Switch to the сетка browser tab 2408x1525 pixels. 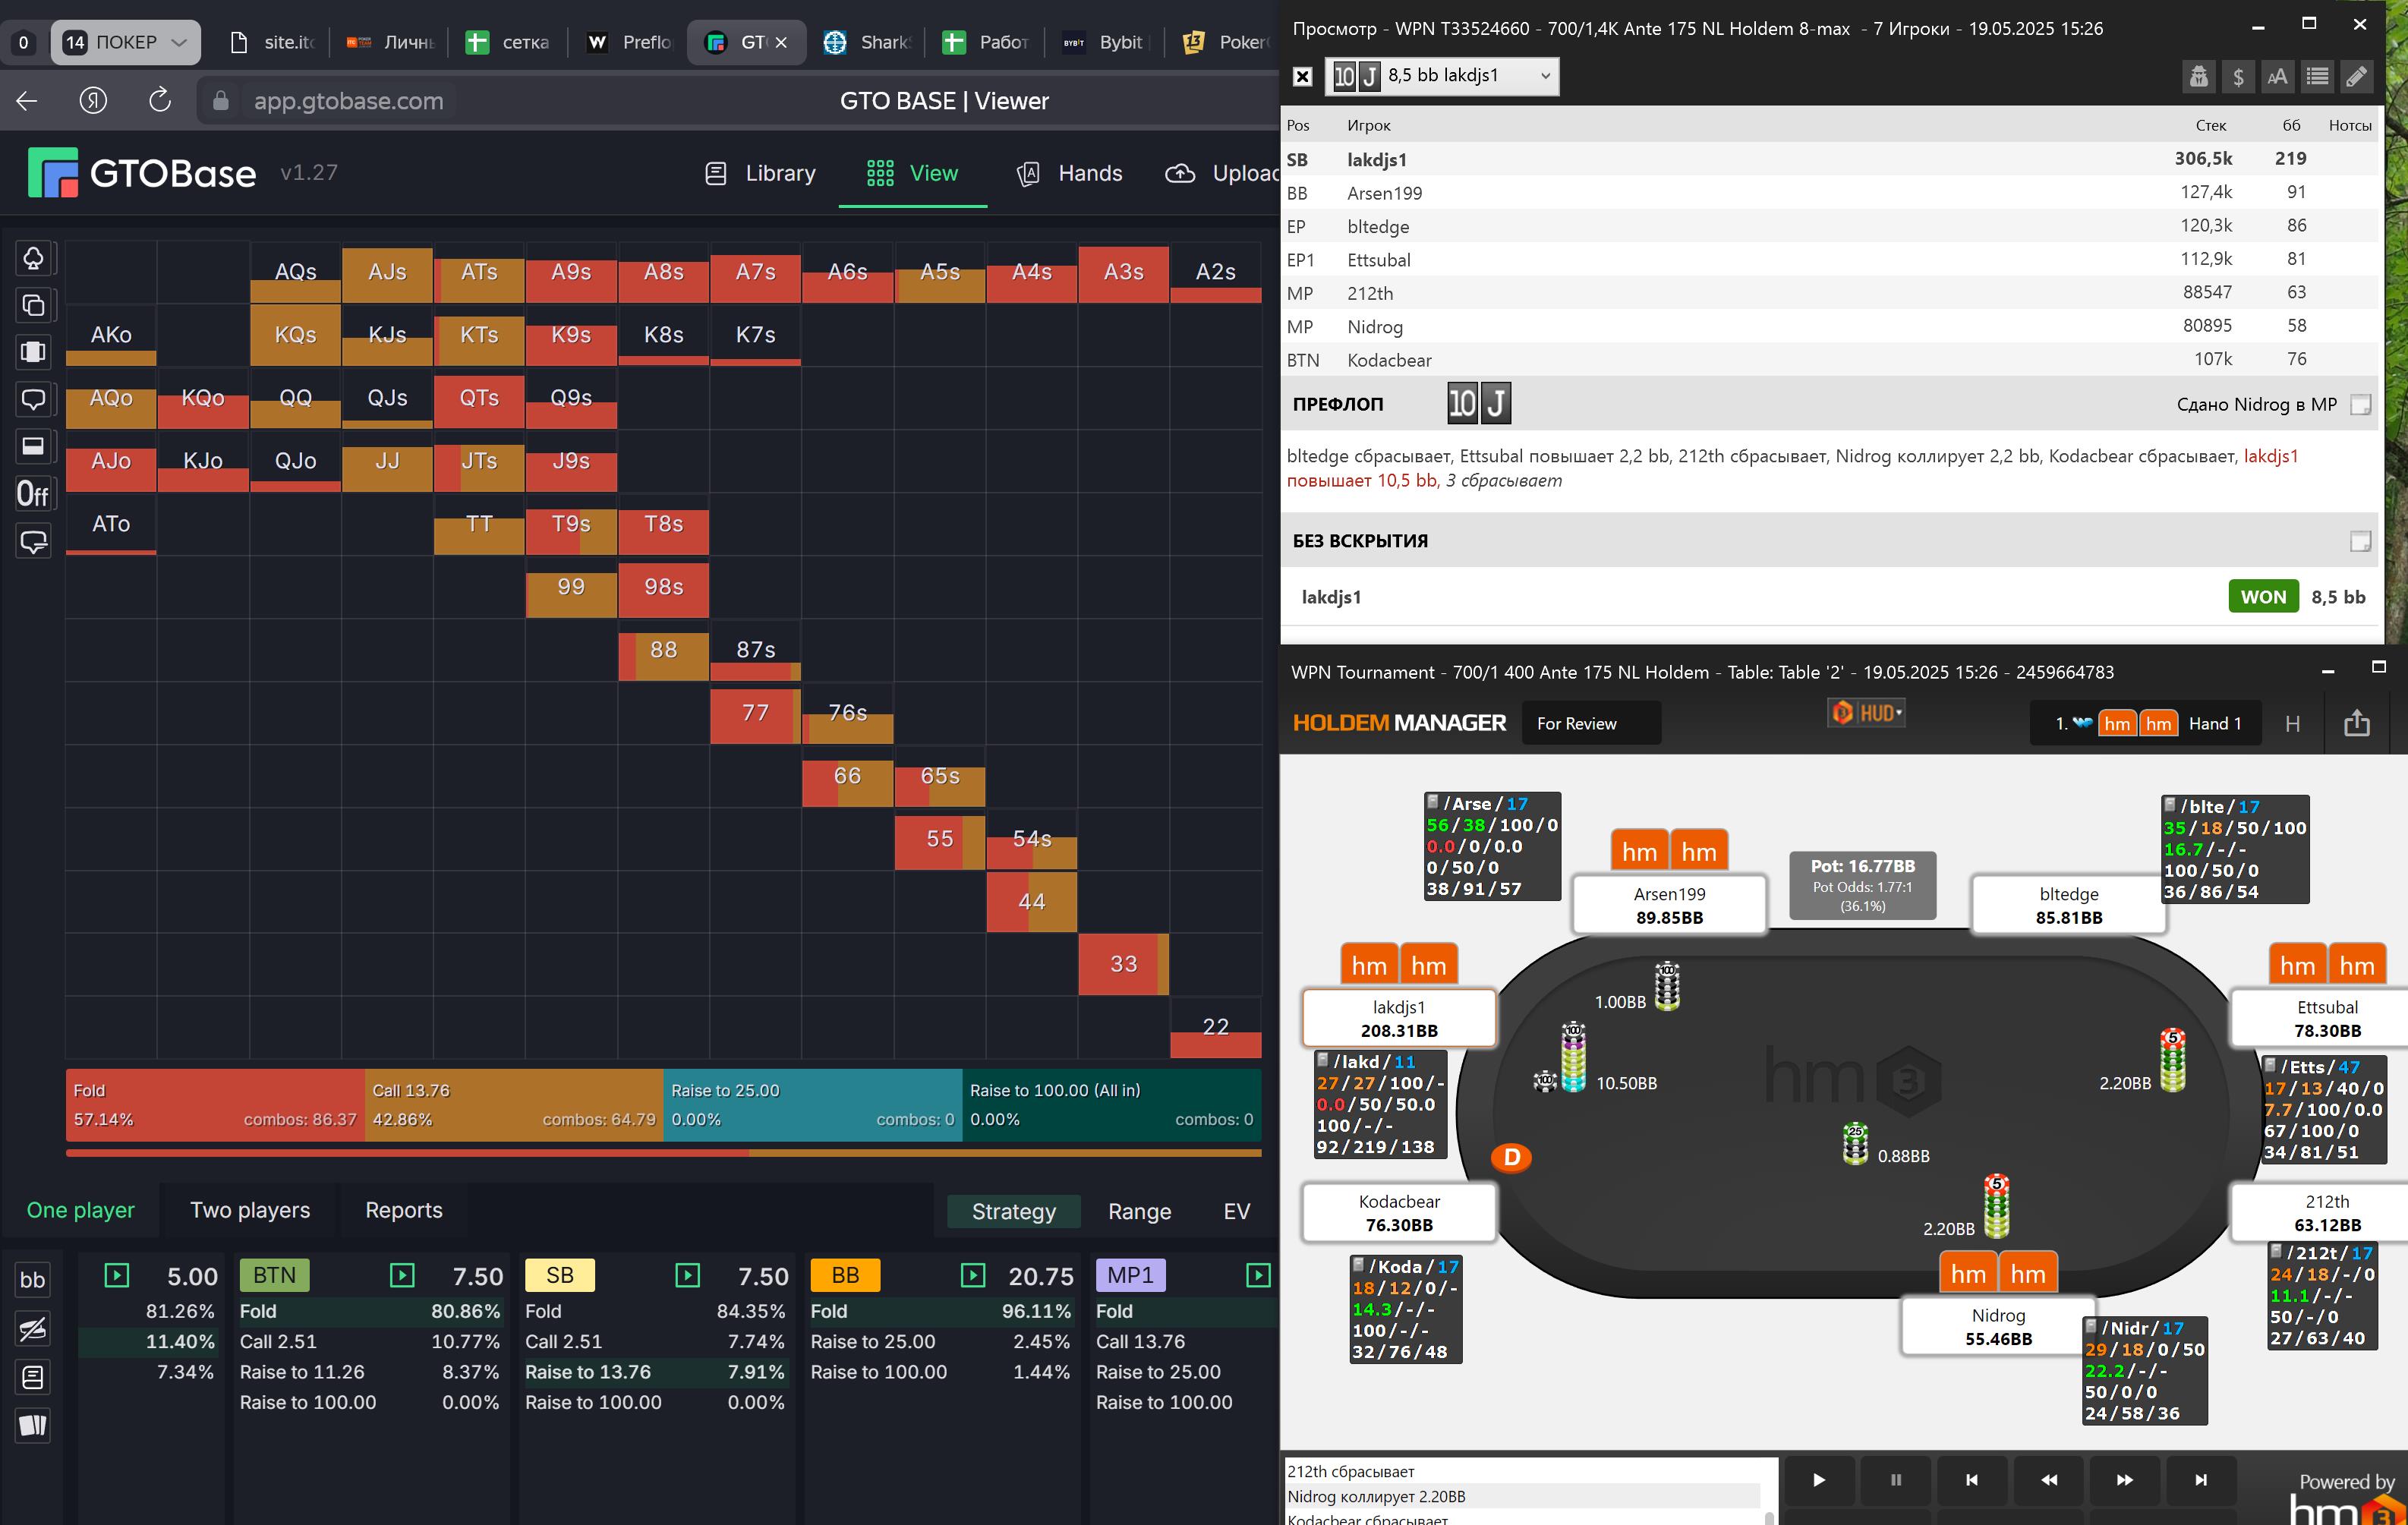[509, 42]
